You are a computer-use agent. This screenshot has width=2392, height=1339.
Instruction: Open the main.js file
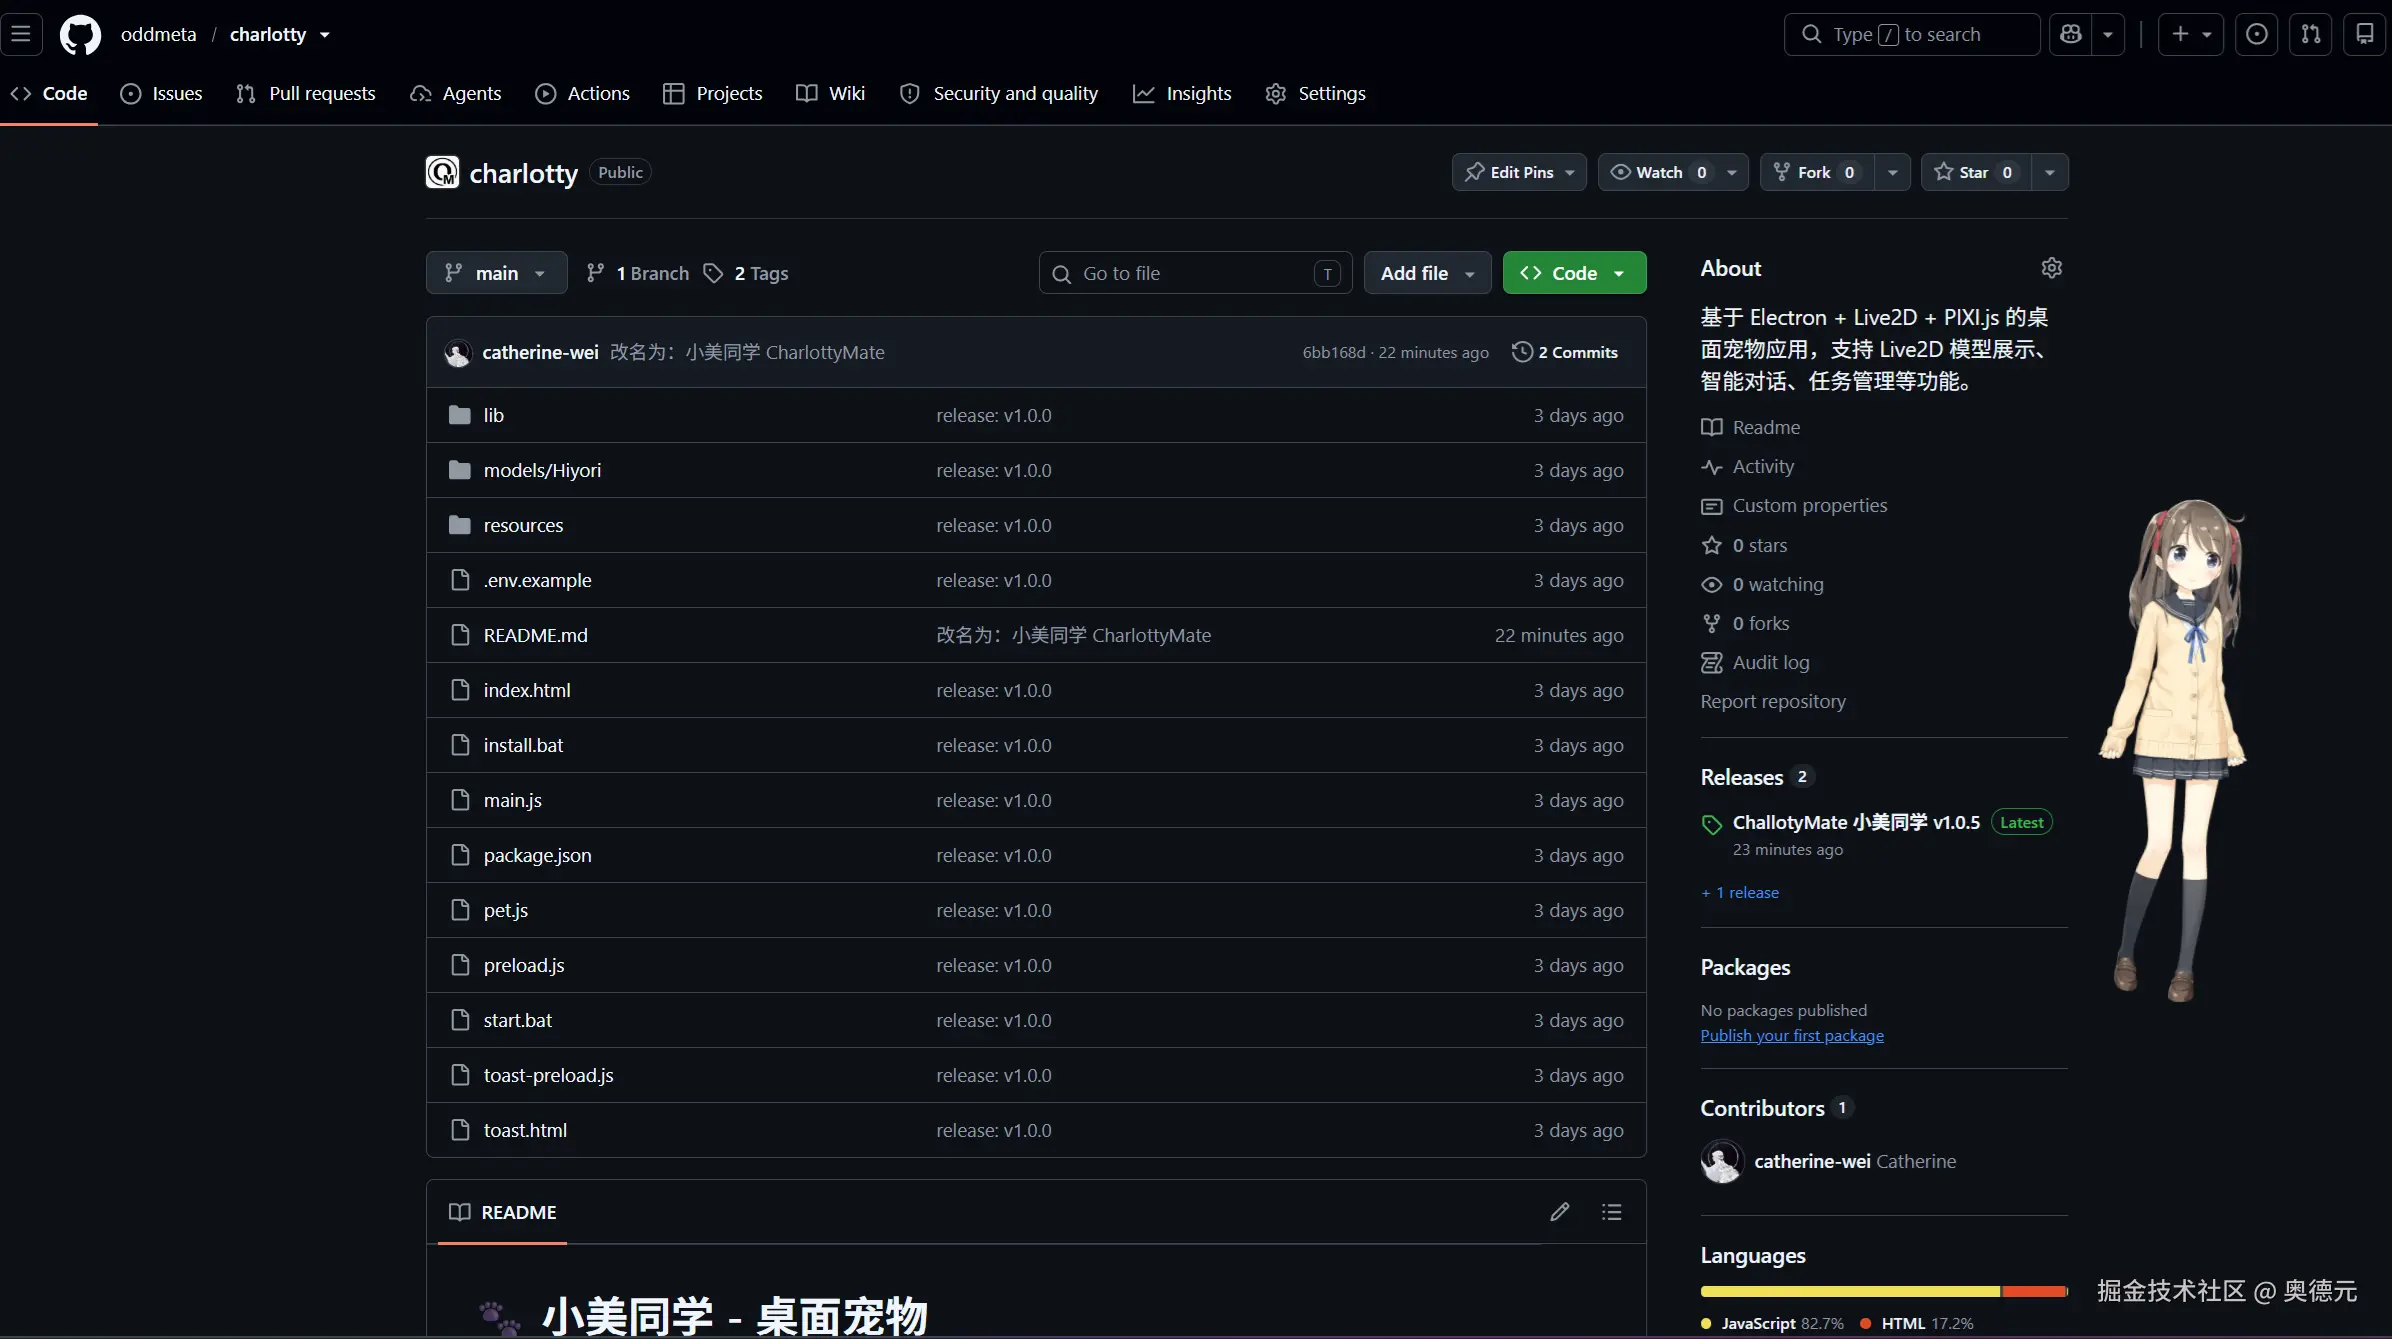[x=513, y=800]
